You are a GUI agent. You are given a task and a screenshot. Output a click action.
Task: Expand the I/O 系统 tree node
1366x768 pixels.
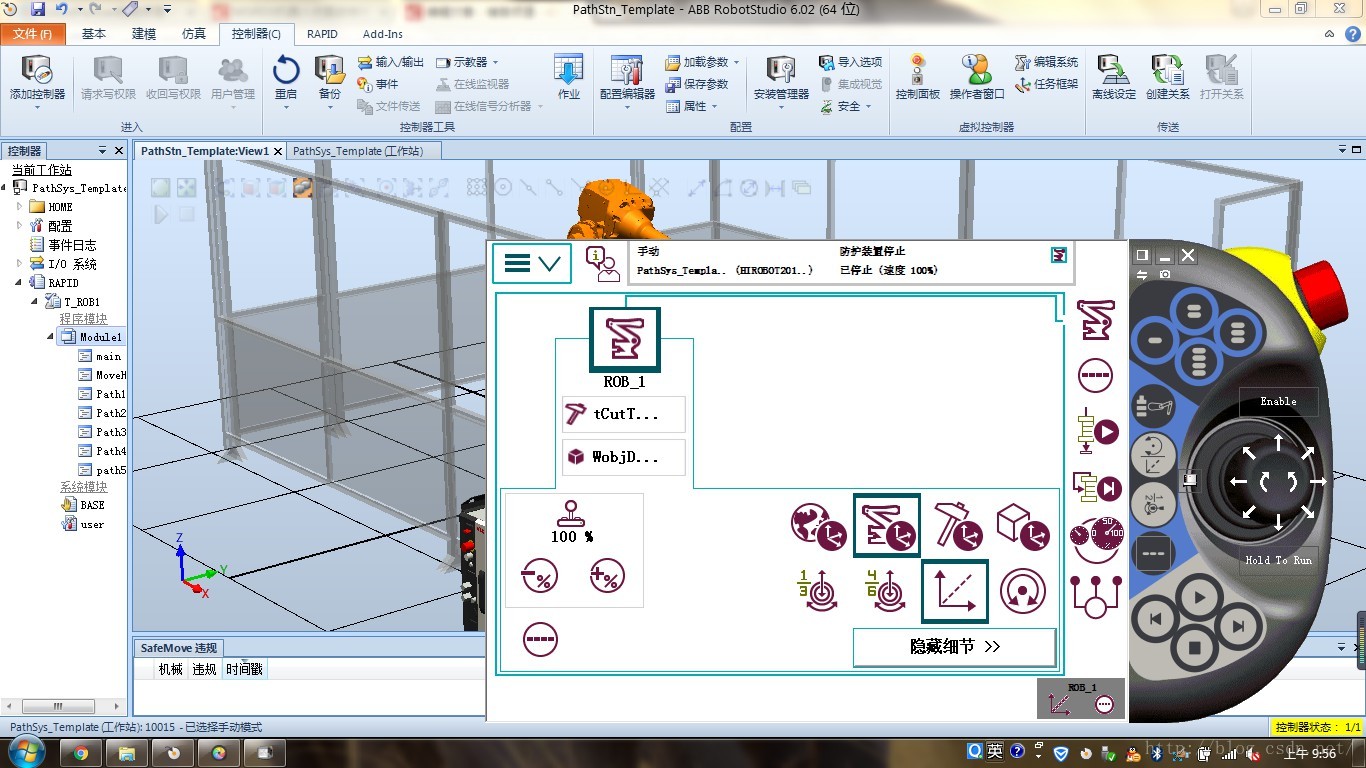pos(19,263)
